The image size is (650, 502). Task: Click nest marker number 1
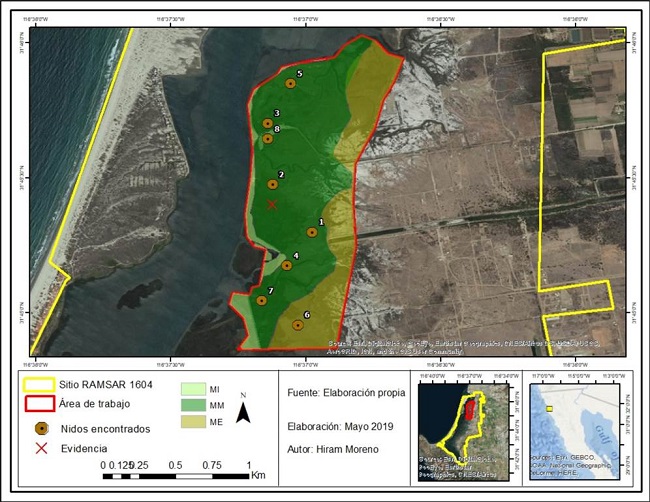coord(312,232)
